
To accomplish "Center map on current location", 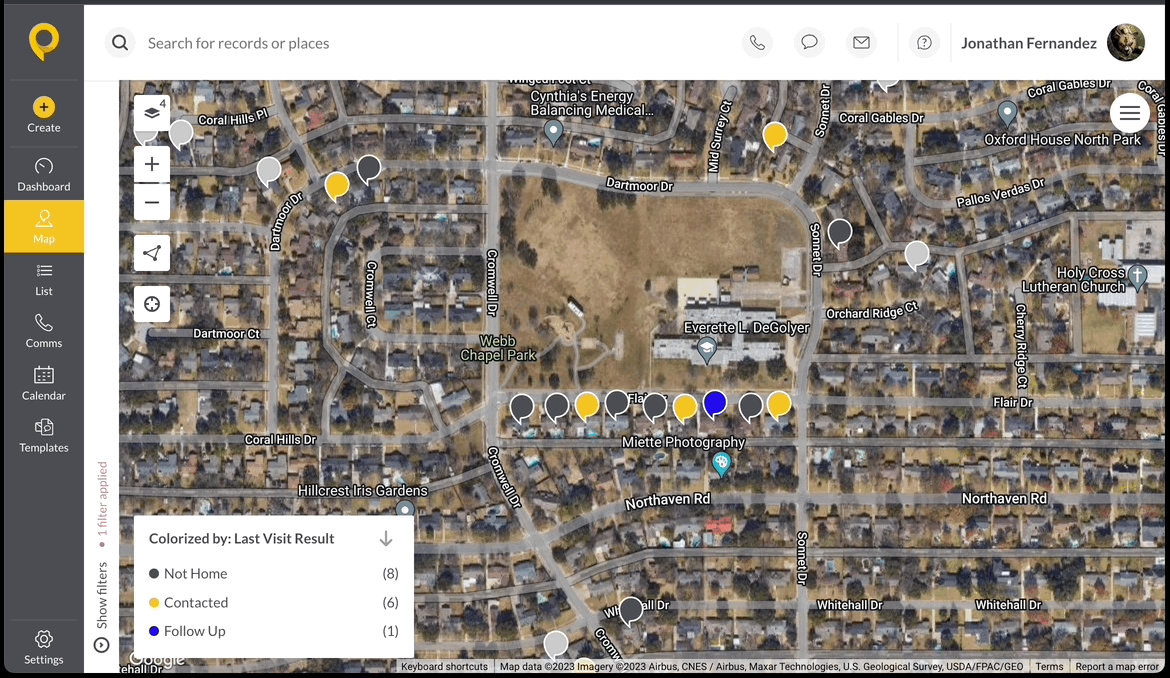I will pyautogui.click(x=152, y=304).
